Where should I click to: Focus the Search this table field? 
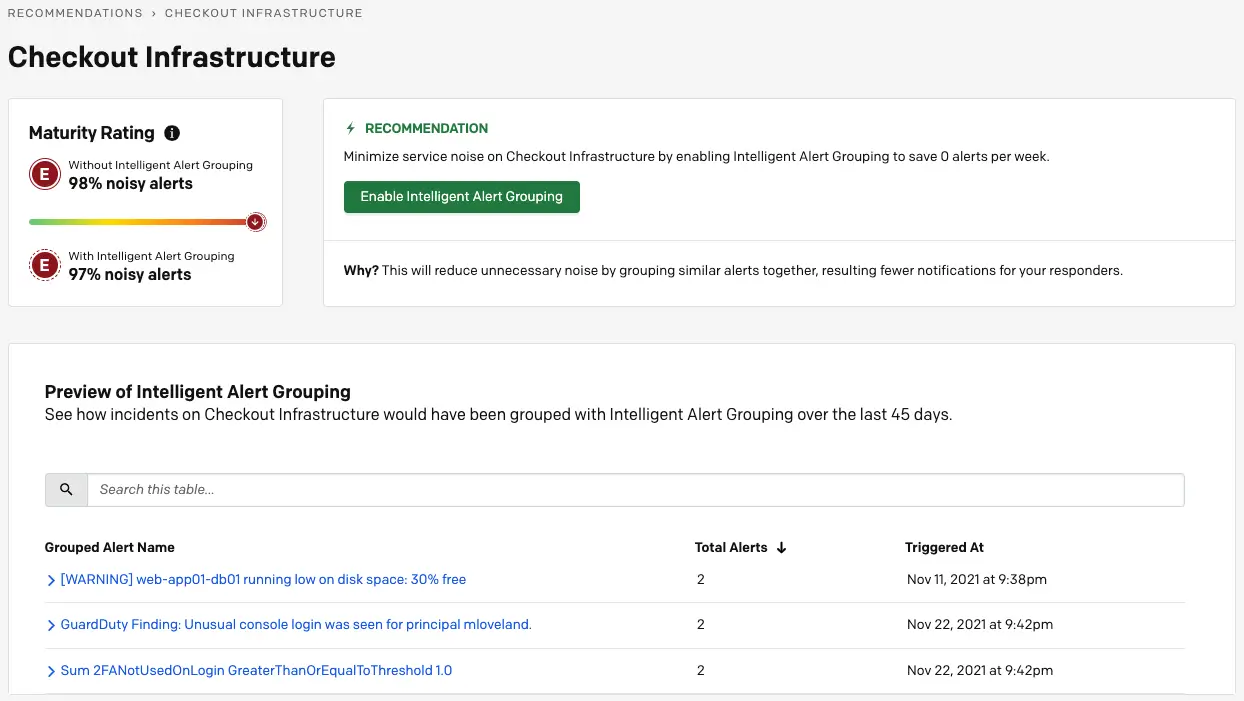635,490
